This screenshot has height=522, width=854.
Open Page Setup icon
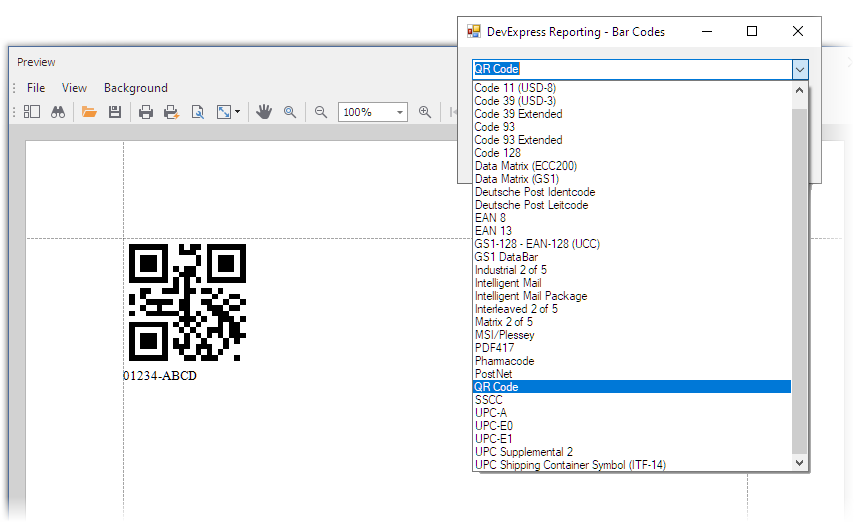point(198,112)
